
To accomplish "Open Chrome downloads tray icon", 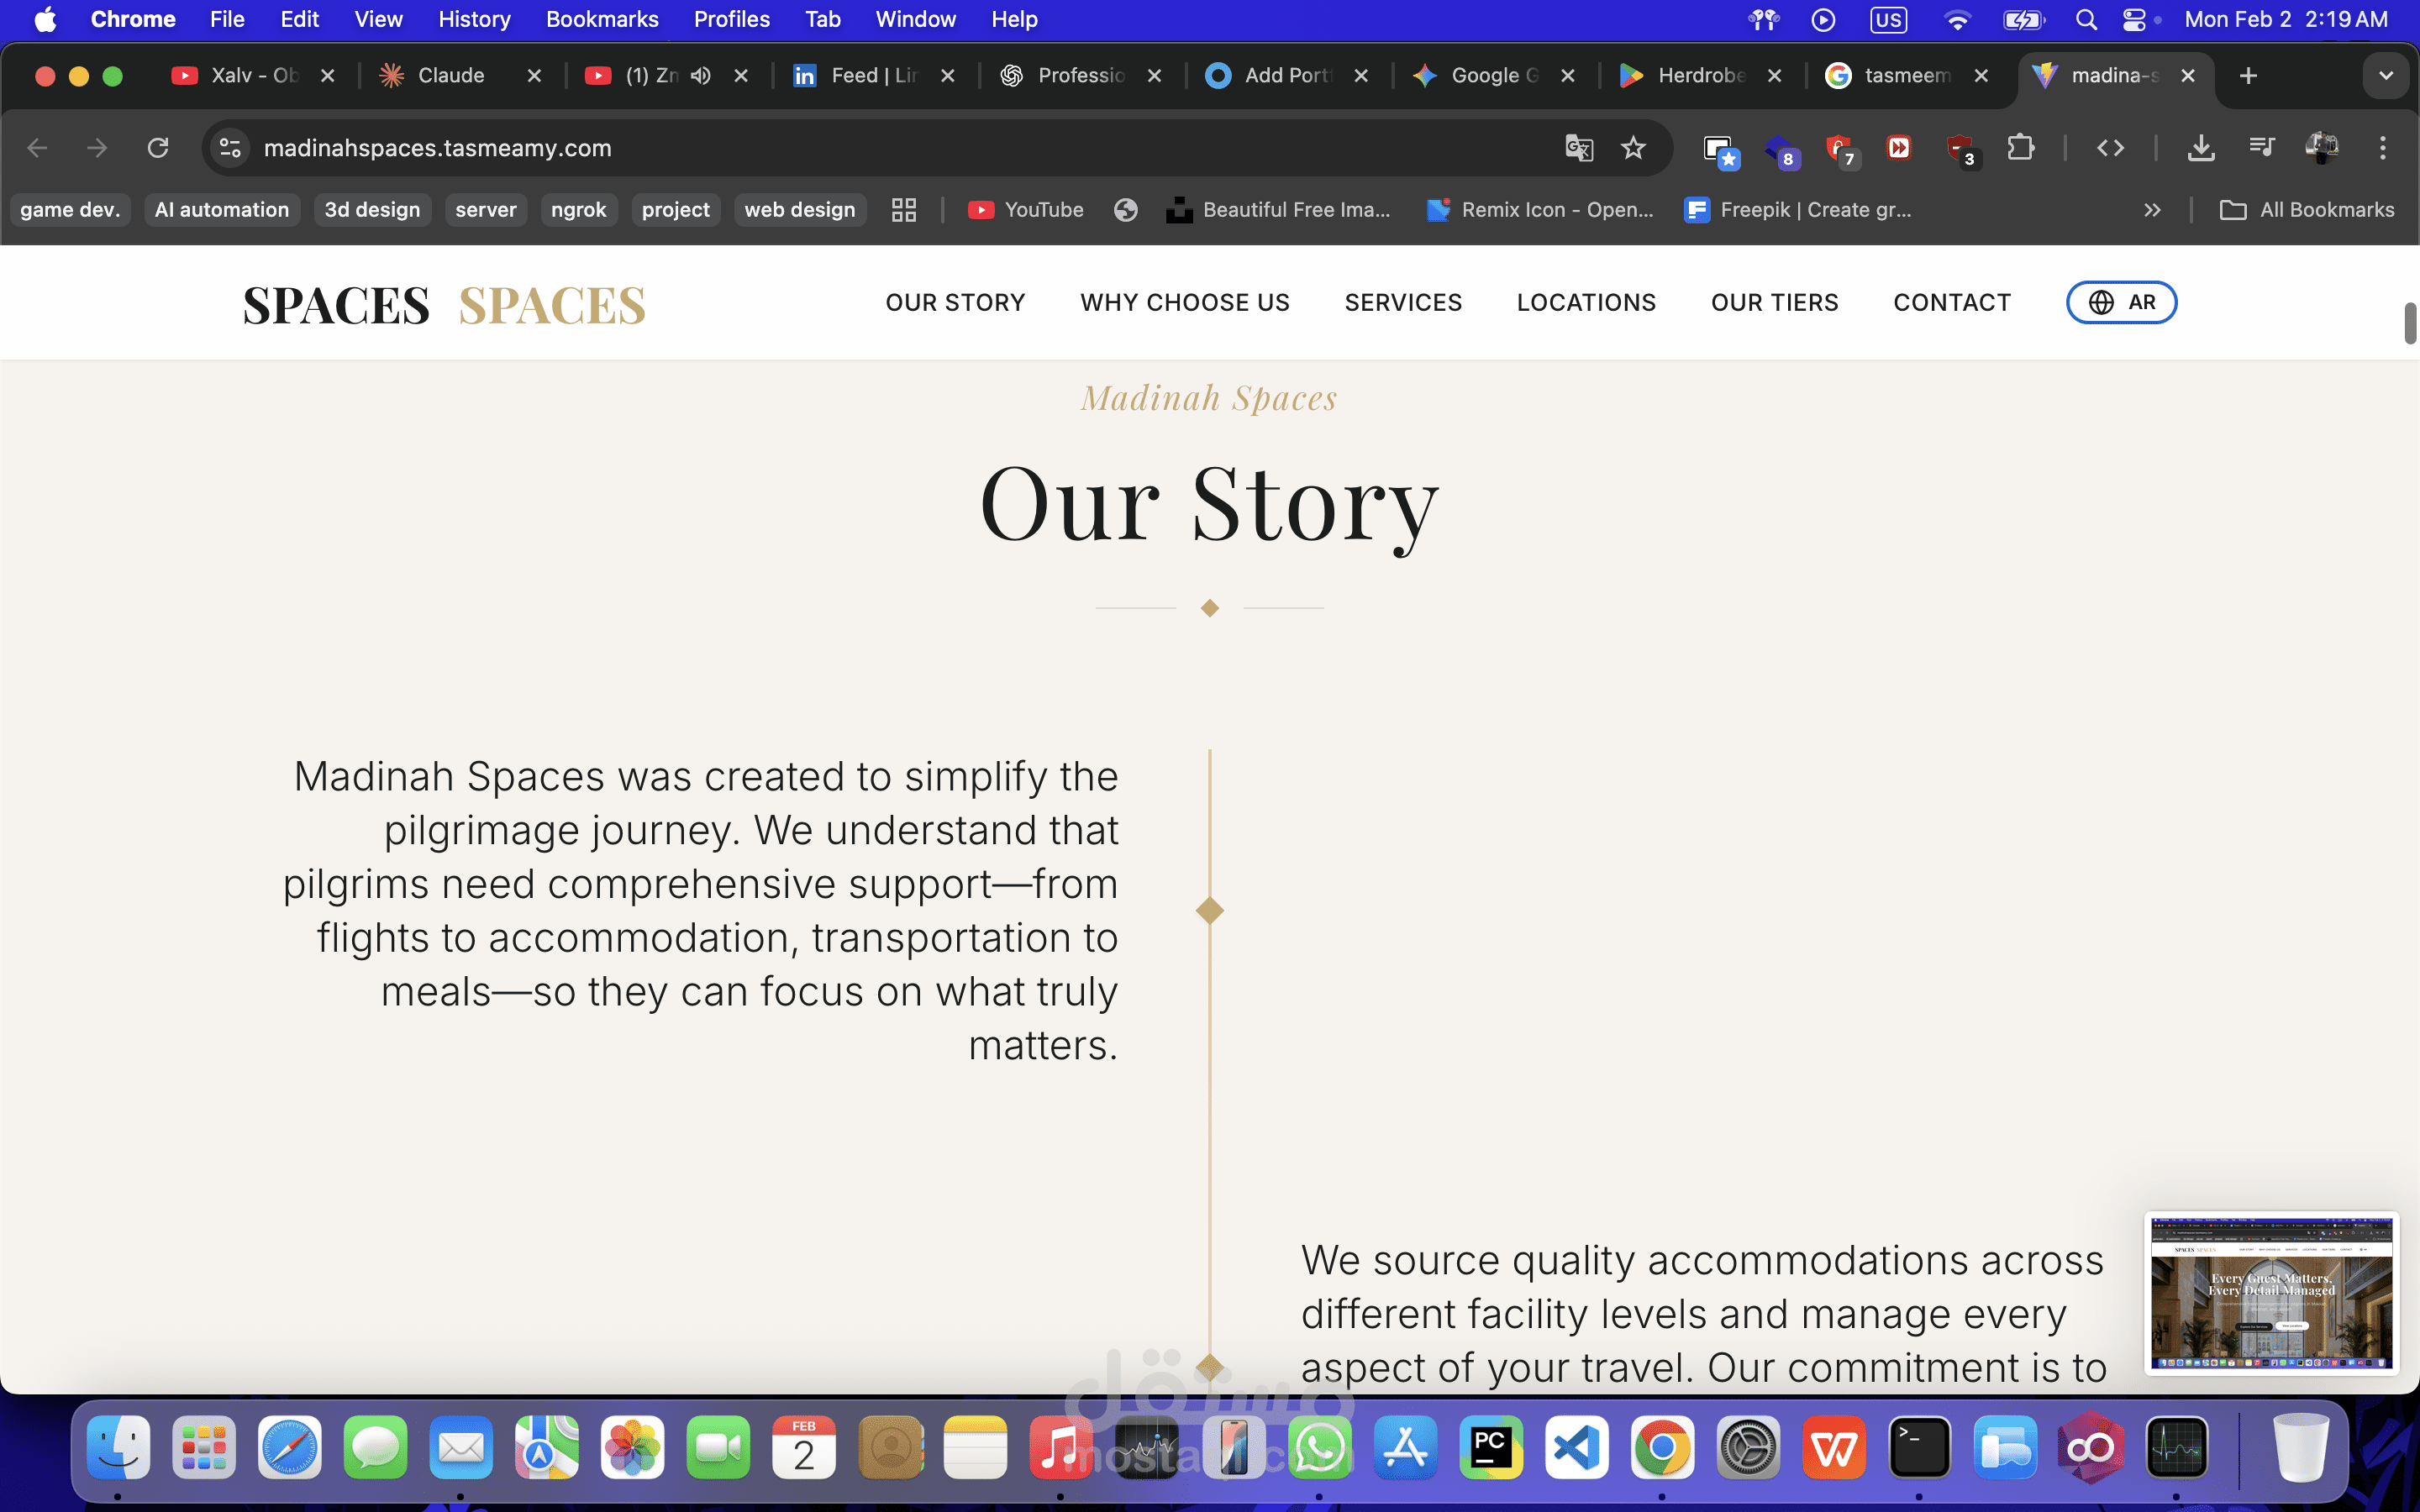I will [x=2200, y=148].
